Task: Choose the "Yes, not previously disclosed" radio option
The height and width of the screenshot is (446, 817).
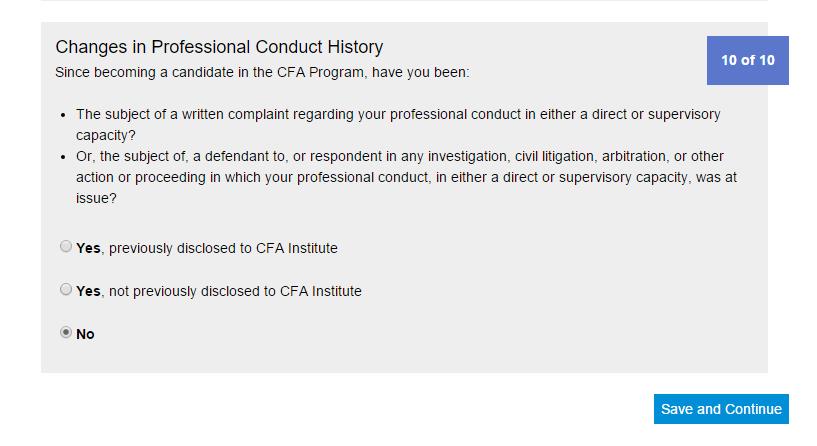Action: pos(66,289)
